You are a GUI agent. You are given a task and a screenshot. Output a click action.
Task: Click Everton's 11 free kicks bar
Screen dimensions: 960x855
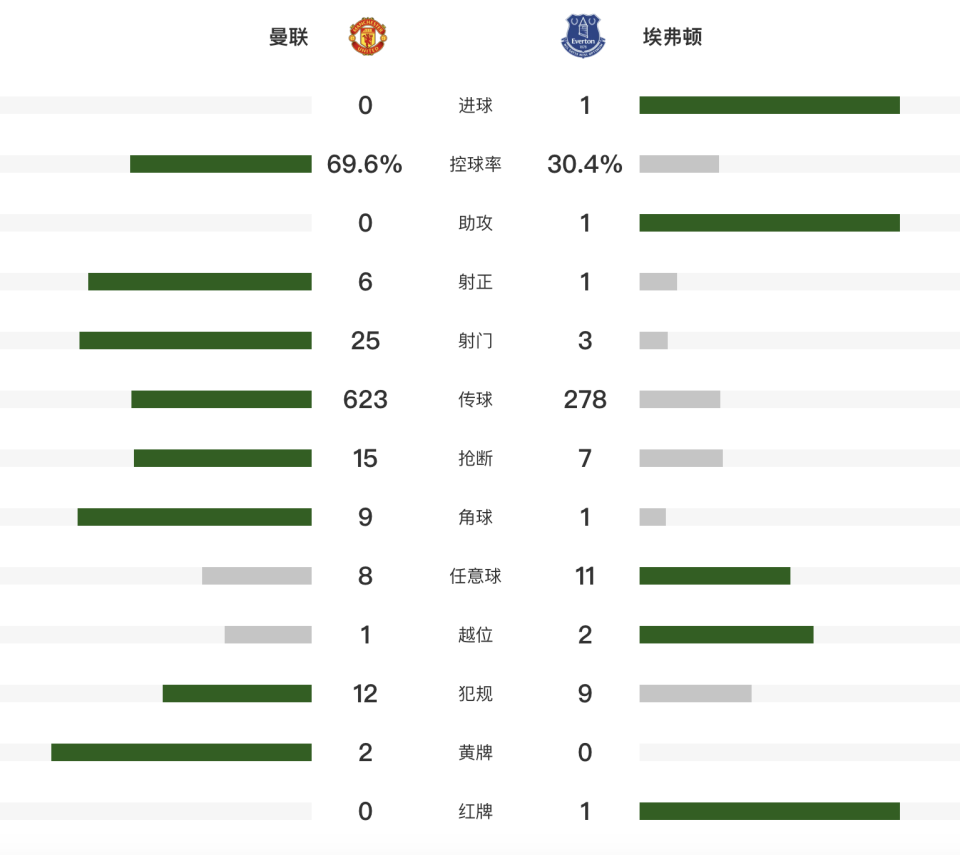tap(715, 576)
